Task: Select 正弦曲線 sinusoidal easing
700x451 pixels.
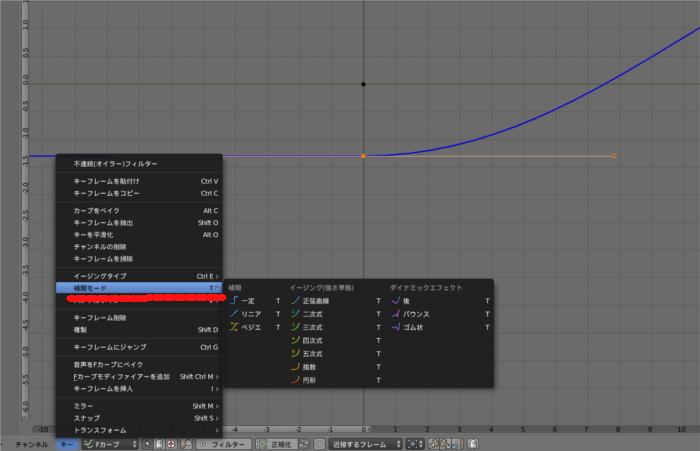Action: (x=336, y=301)
